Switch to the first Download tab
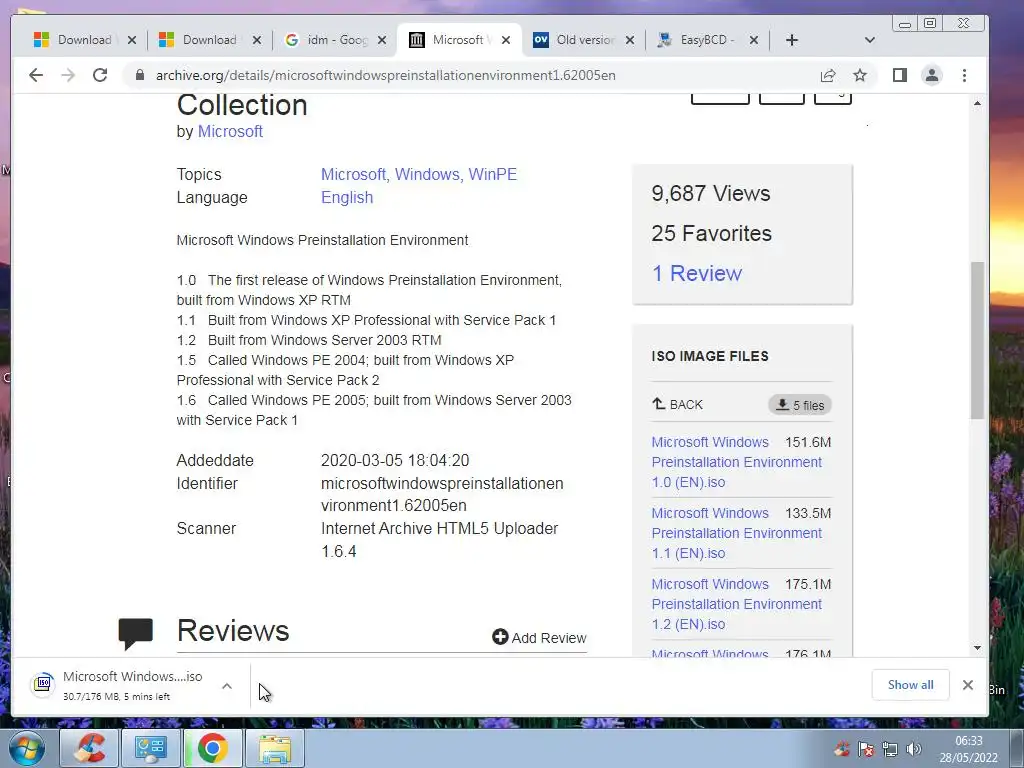The width and height of the screenshot is (1024, 768). [84, 40]
